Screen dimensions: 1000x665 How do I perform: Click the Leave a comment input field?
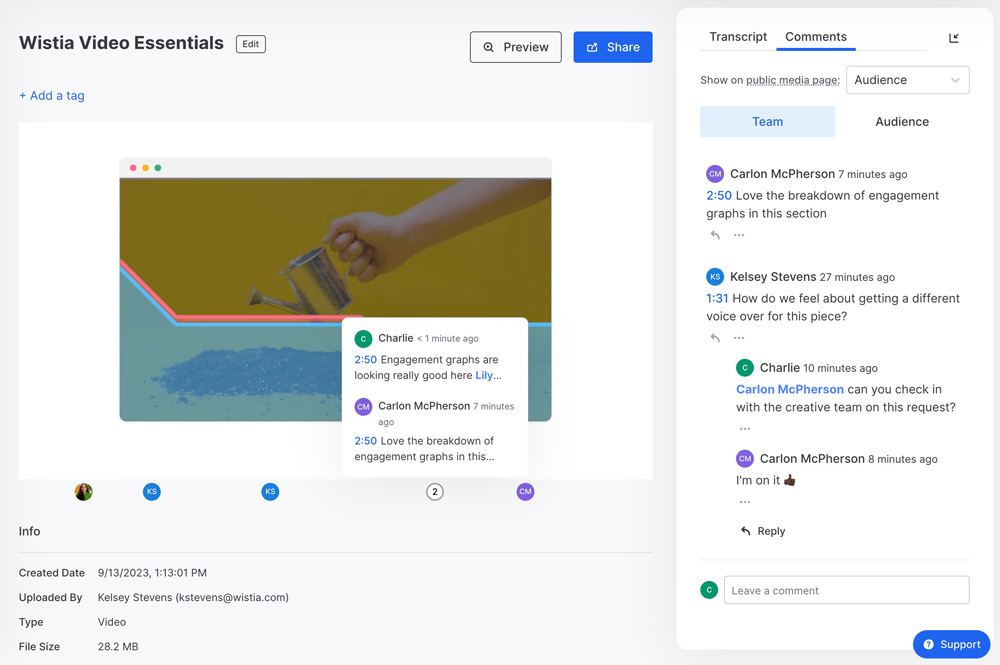(x=846, y=590)
